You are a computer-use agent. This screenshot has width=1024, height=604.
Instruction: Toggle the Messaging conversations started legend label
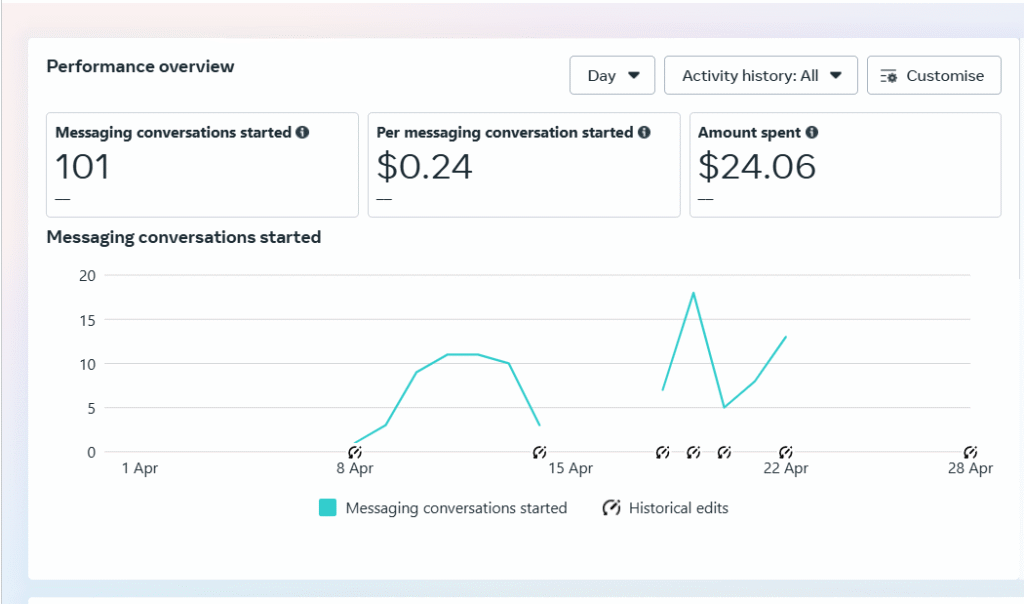pos(456,508)
